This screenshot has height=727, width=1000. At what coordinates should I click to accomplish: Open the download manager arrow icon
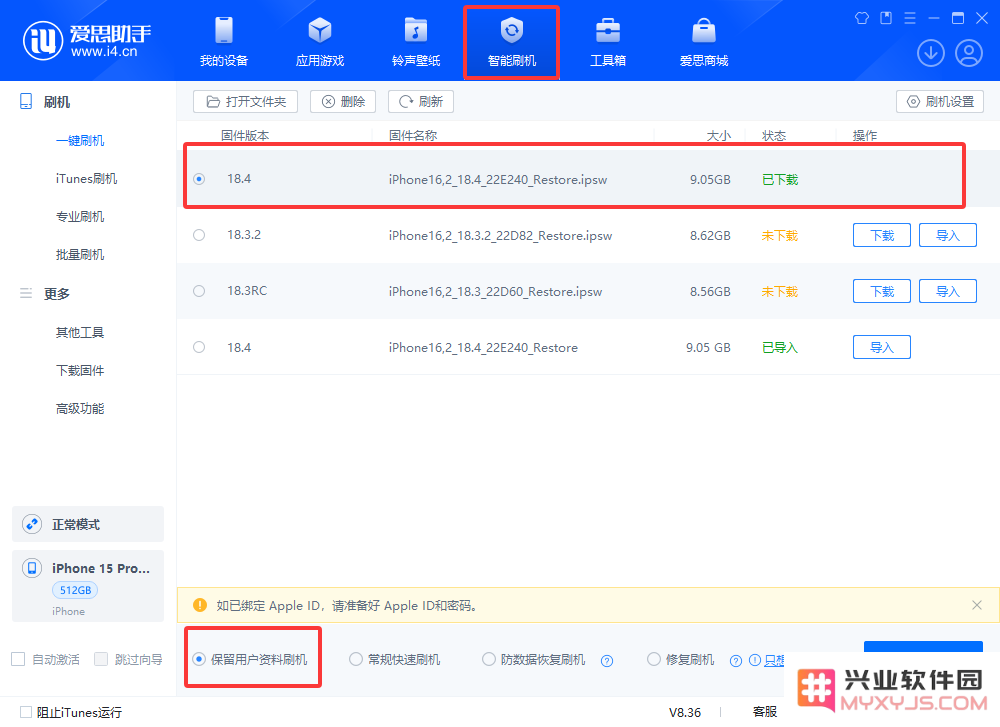point(930,53)
